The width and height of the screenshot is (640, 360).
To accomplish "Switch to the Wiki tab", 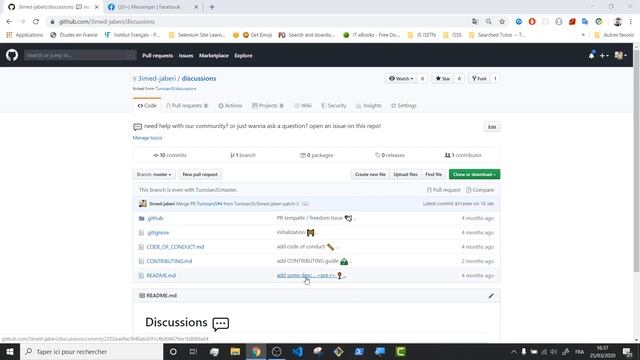I will [303, 105].
